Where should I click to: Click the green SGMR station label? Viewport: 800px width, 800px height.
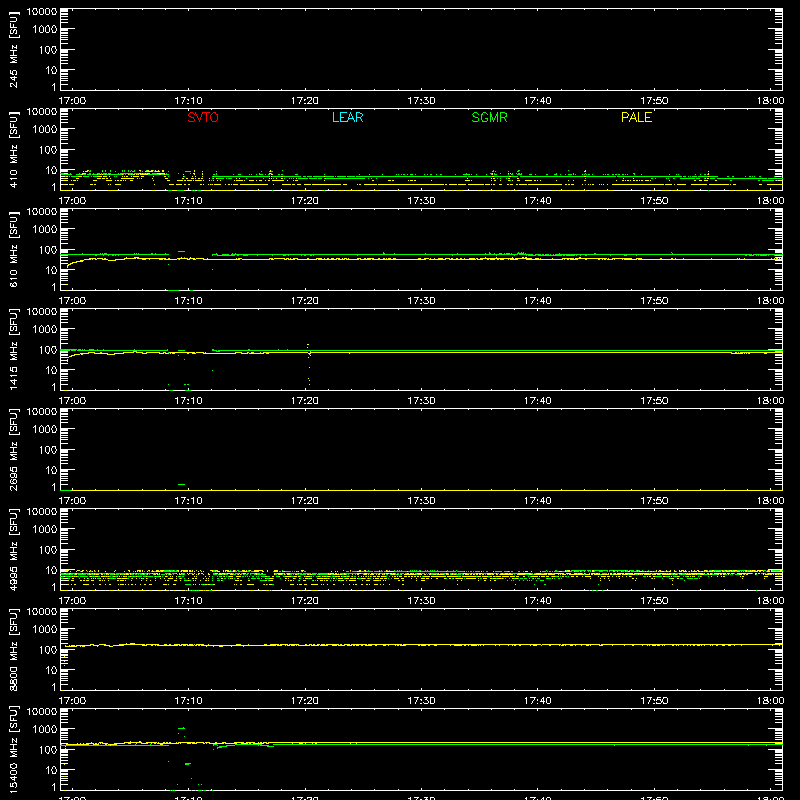point(489,117)
